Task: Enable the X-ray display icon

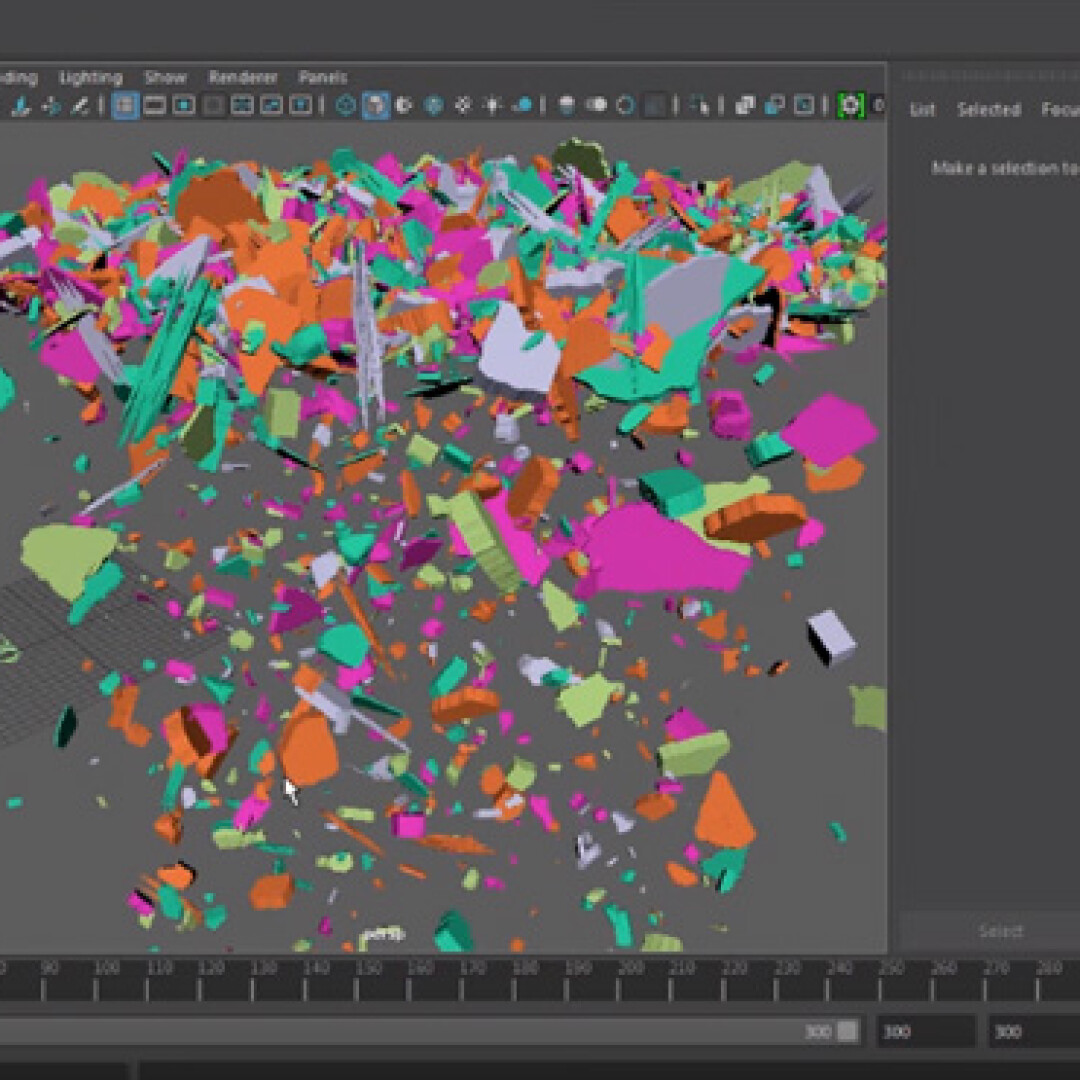Action: point(745,105)
